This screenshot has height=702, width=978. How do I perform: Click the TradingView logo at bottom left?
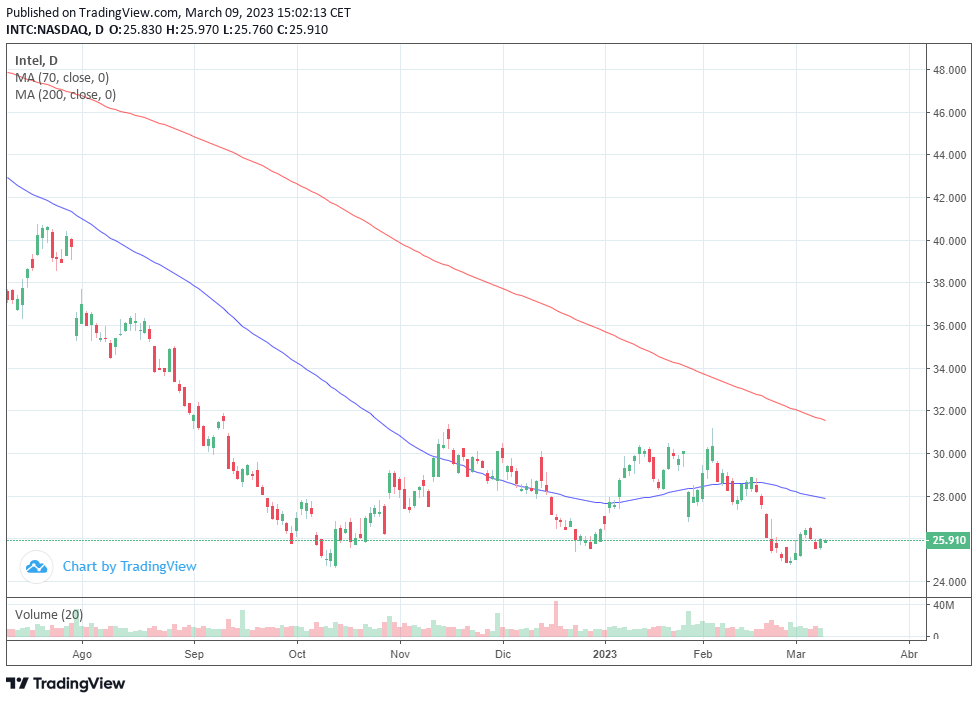point(65,683)
